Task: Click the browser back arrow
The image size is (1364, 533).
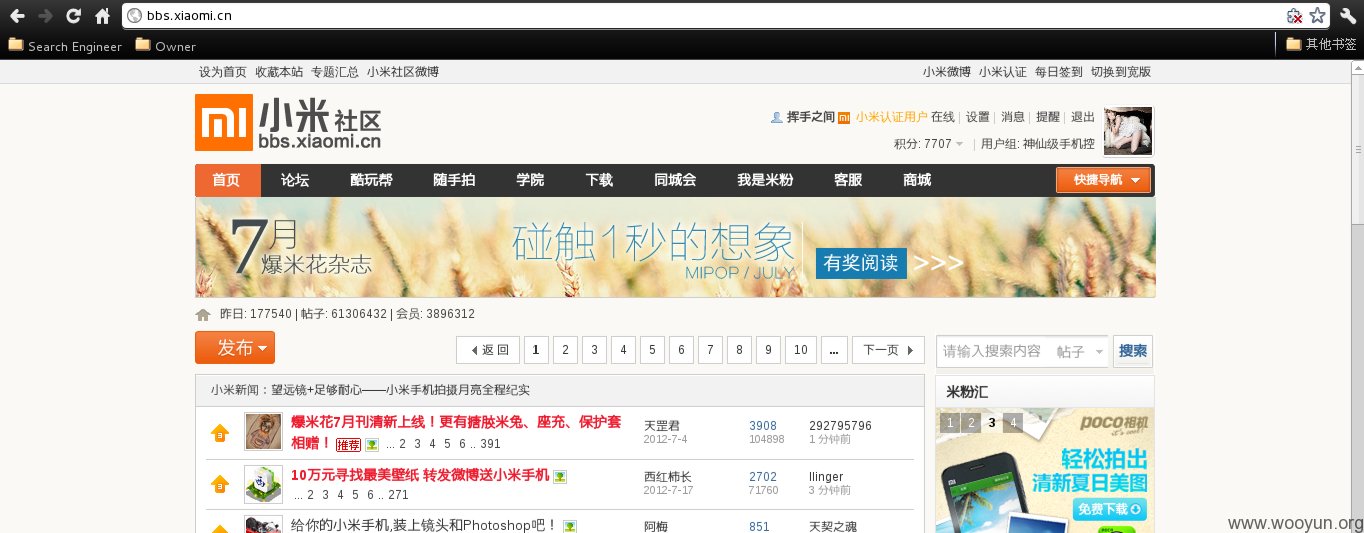Action: pos(17,16)
